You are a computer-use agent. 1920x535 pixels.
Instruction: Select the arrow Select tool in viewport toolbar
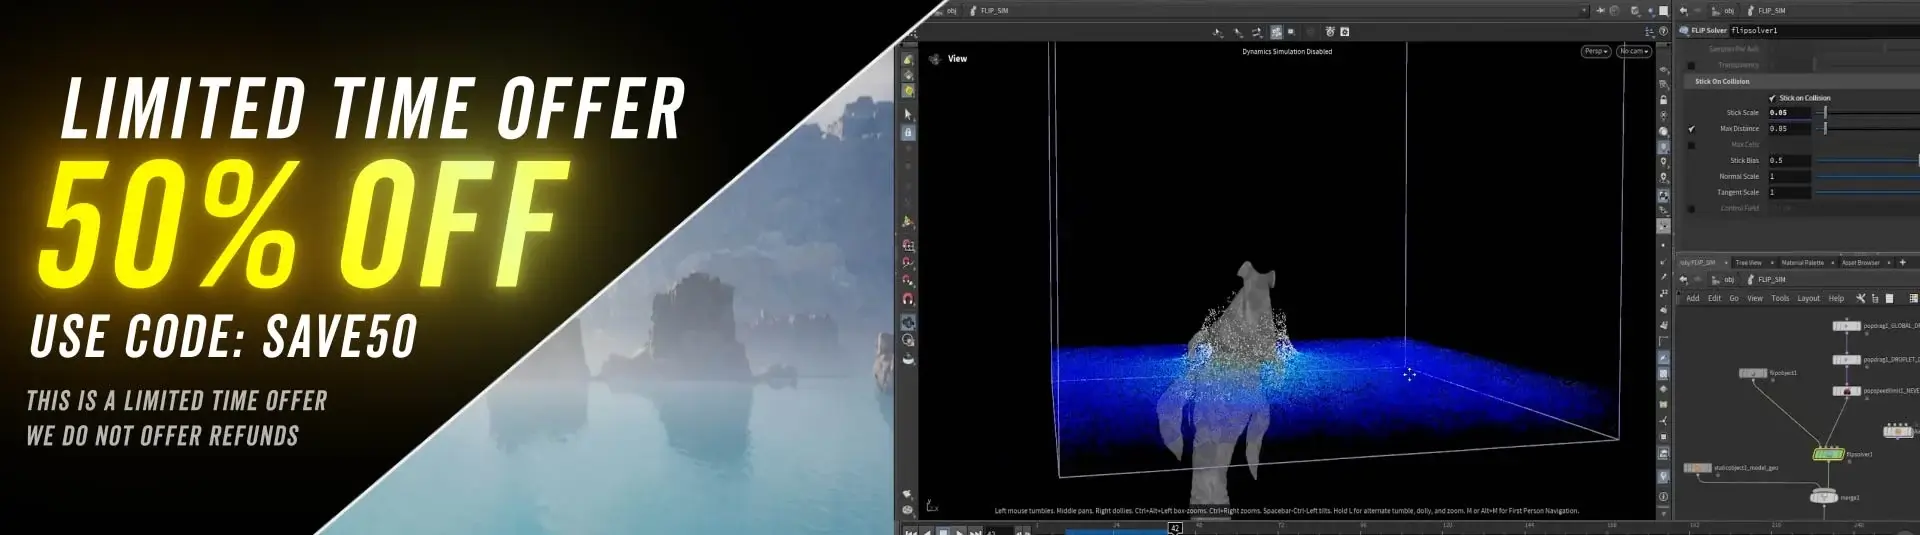pos(908,114)
